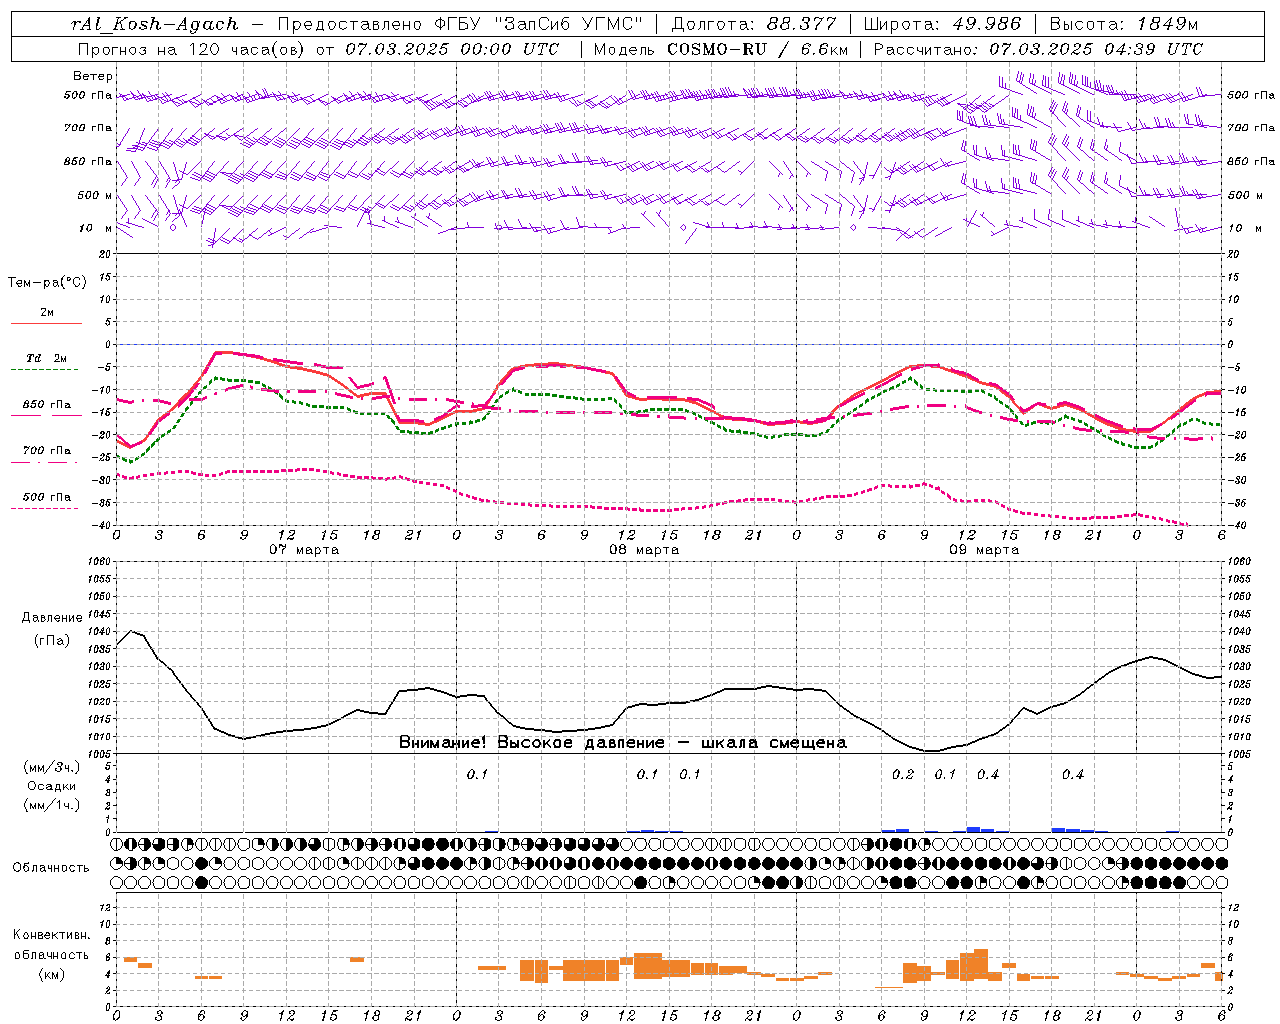Click the (мм/3ч.) precipitation unit label
Viewport: 1280px width, 1024px height.
(52, 767)
